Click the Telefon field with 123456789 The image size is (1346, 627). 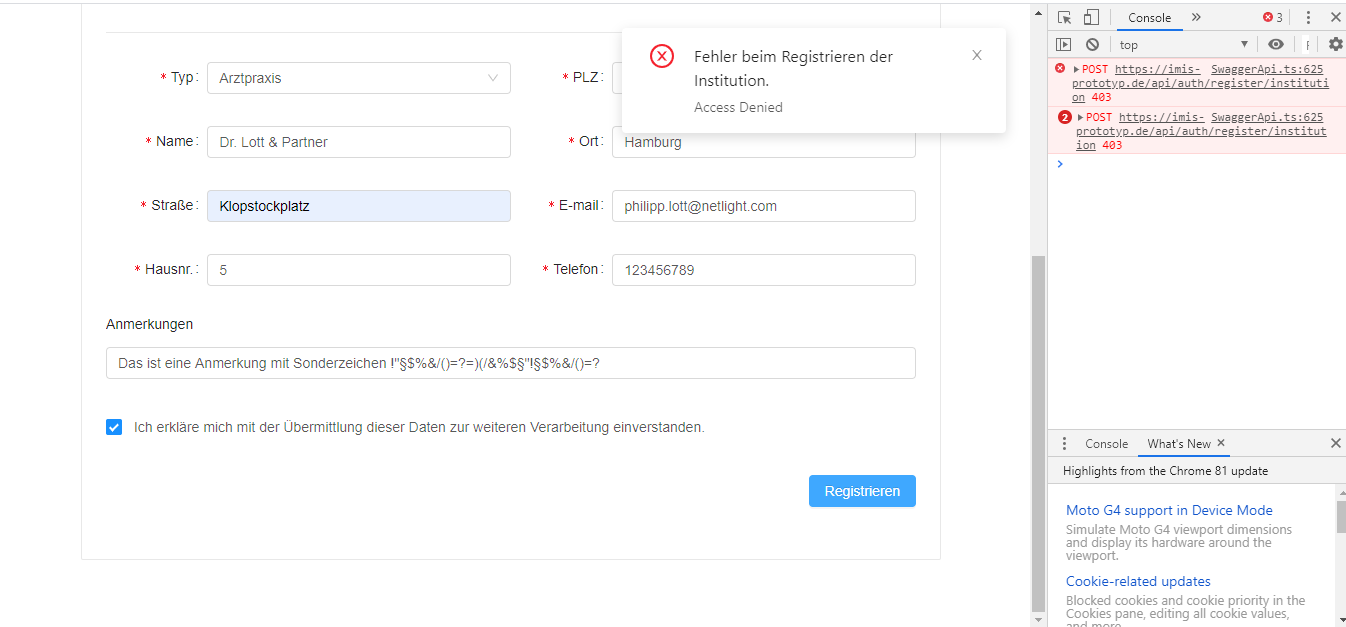(x=764, y=270)
